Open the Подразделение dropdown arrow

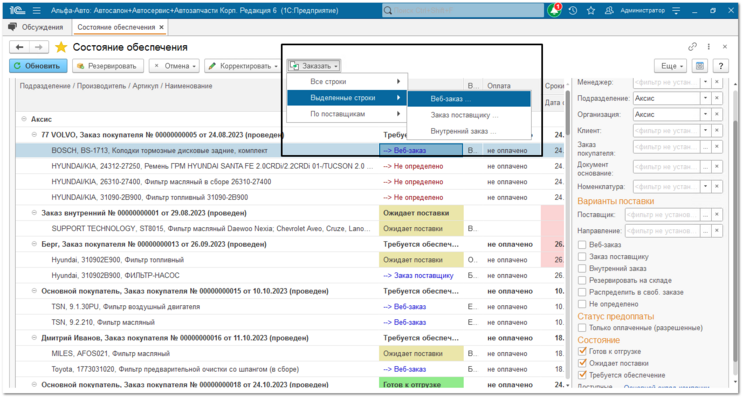[706, 98]
